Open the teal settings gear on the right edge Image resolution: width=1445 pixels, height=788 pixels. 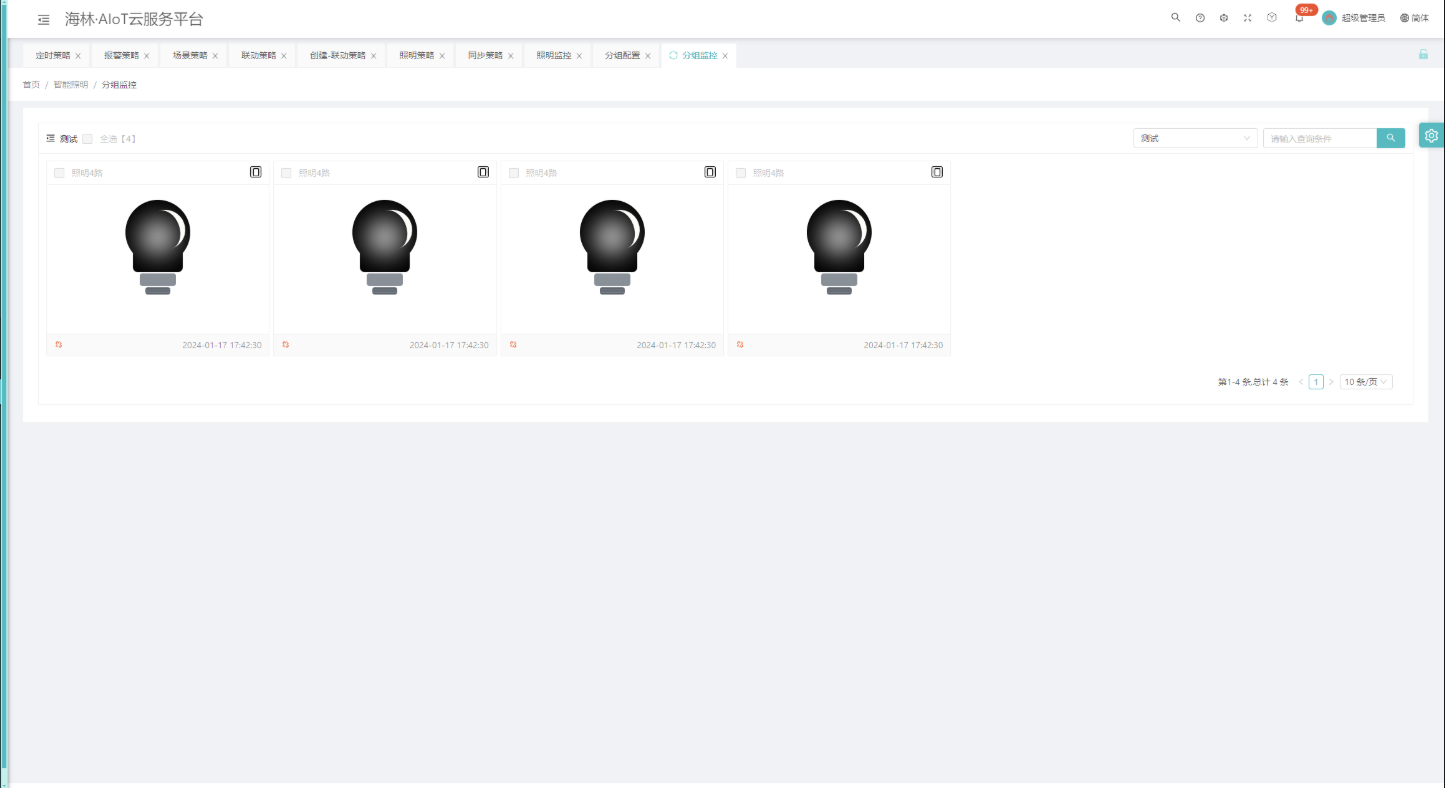pyautogui.click(x=1432, y=136)
